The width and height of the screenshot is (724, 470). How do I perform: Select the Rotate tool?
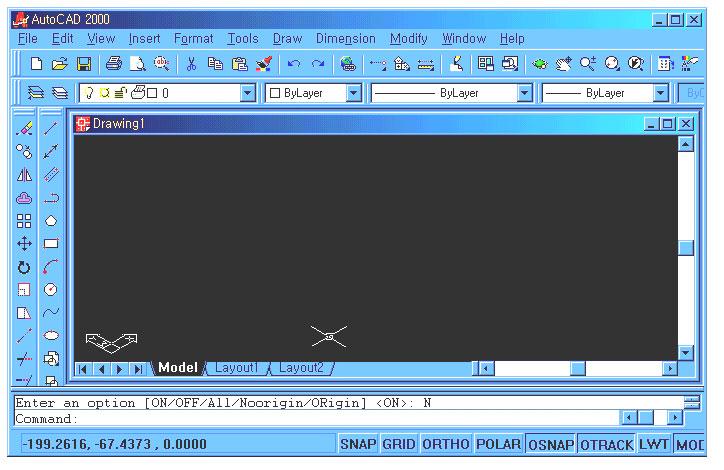(25, 267)
